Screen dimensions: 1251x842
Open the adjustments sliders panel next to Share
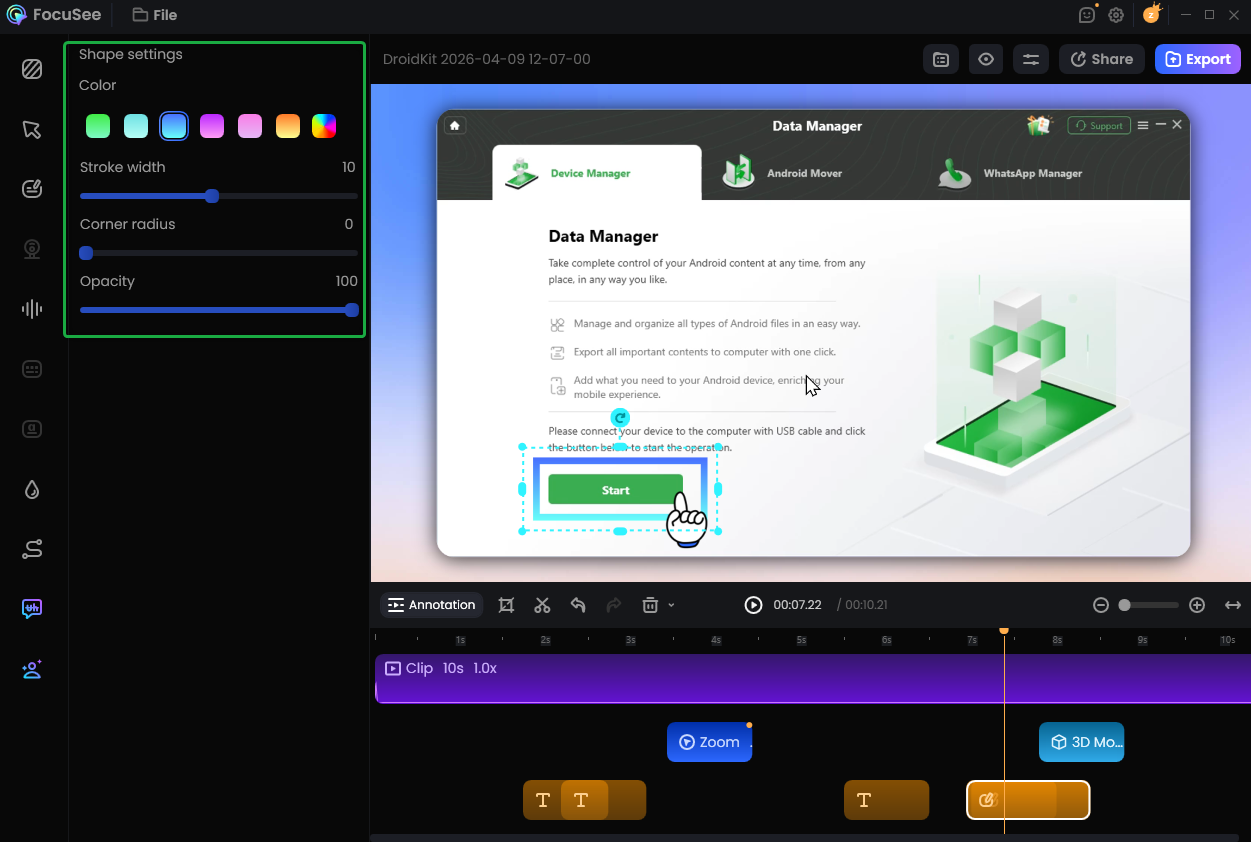1030,59
